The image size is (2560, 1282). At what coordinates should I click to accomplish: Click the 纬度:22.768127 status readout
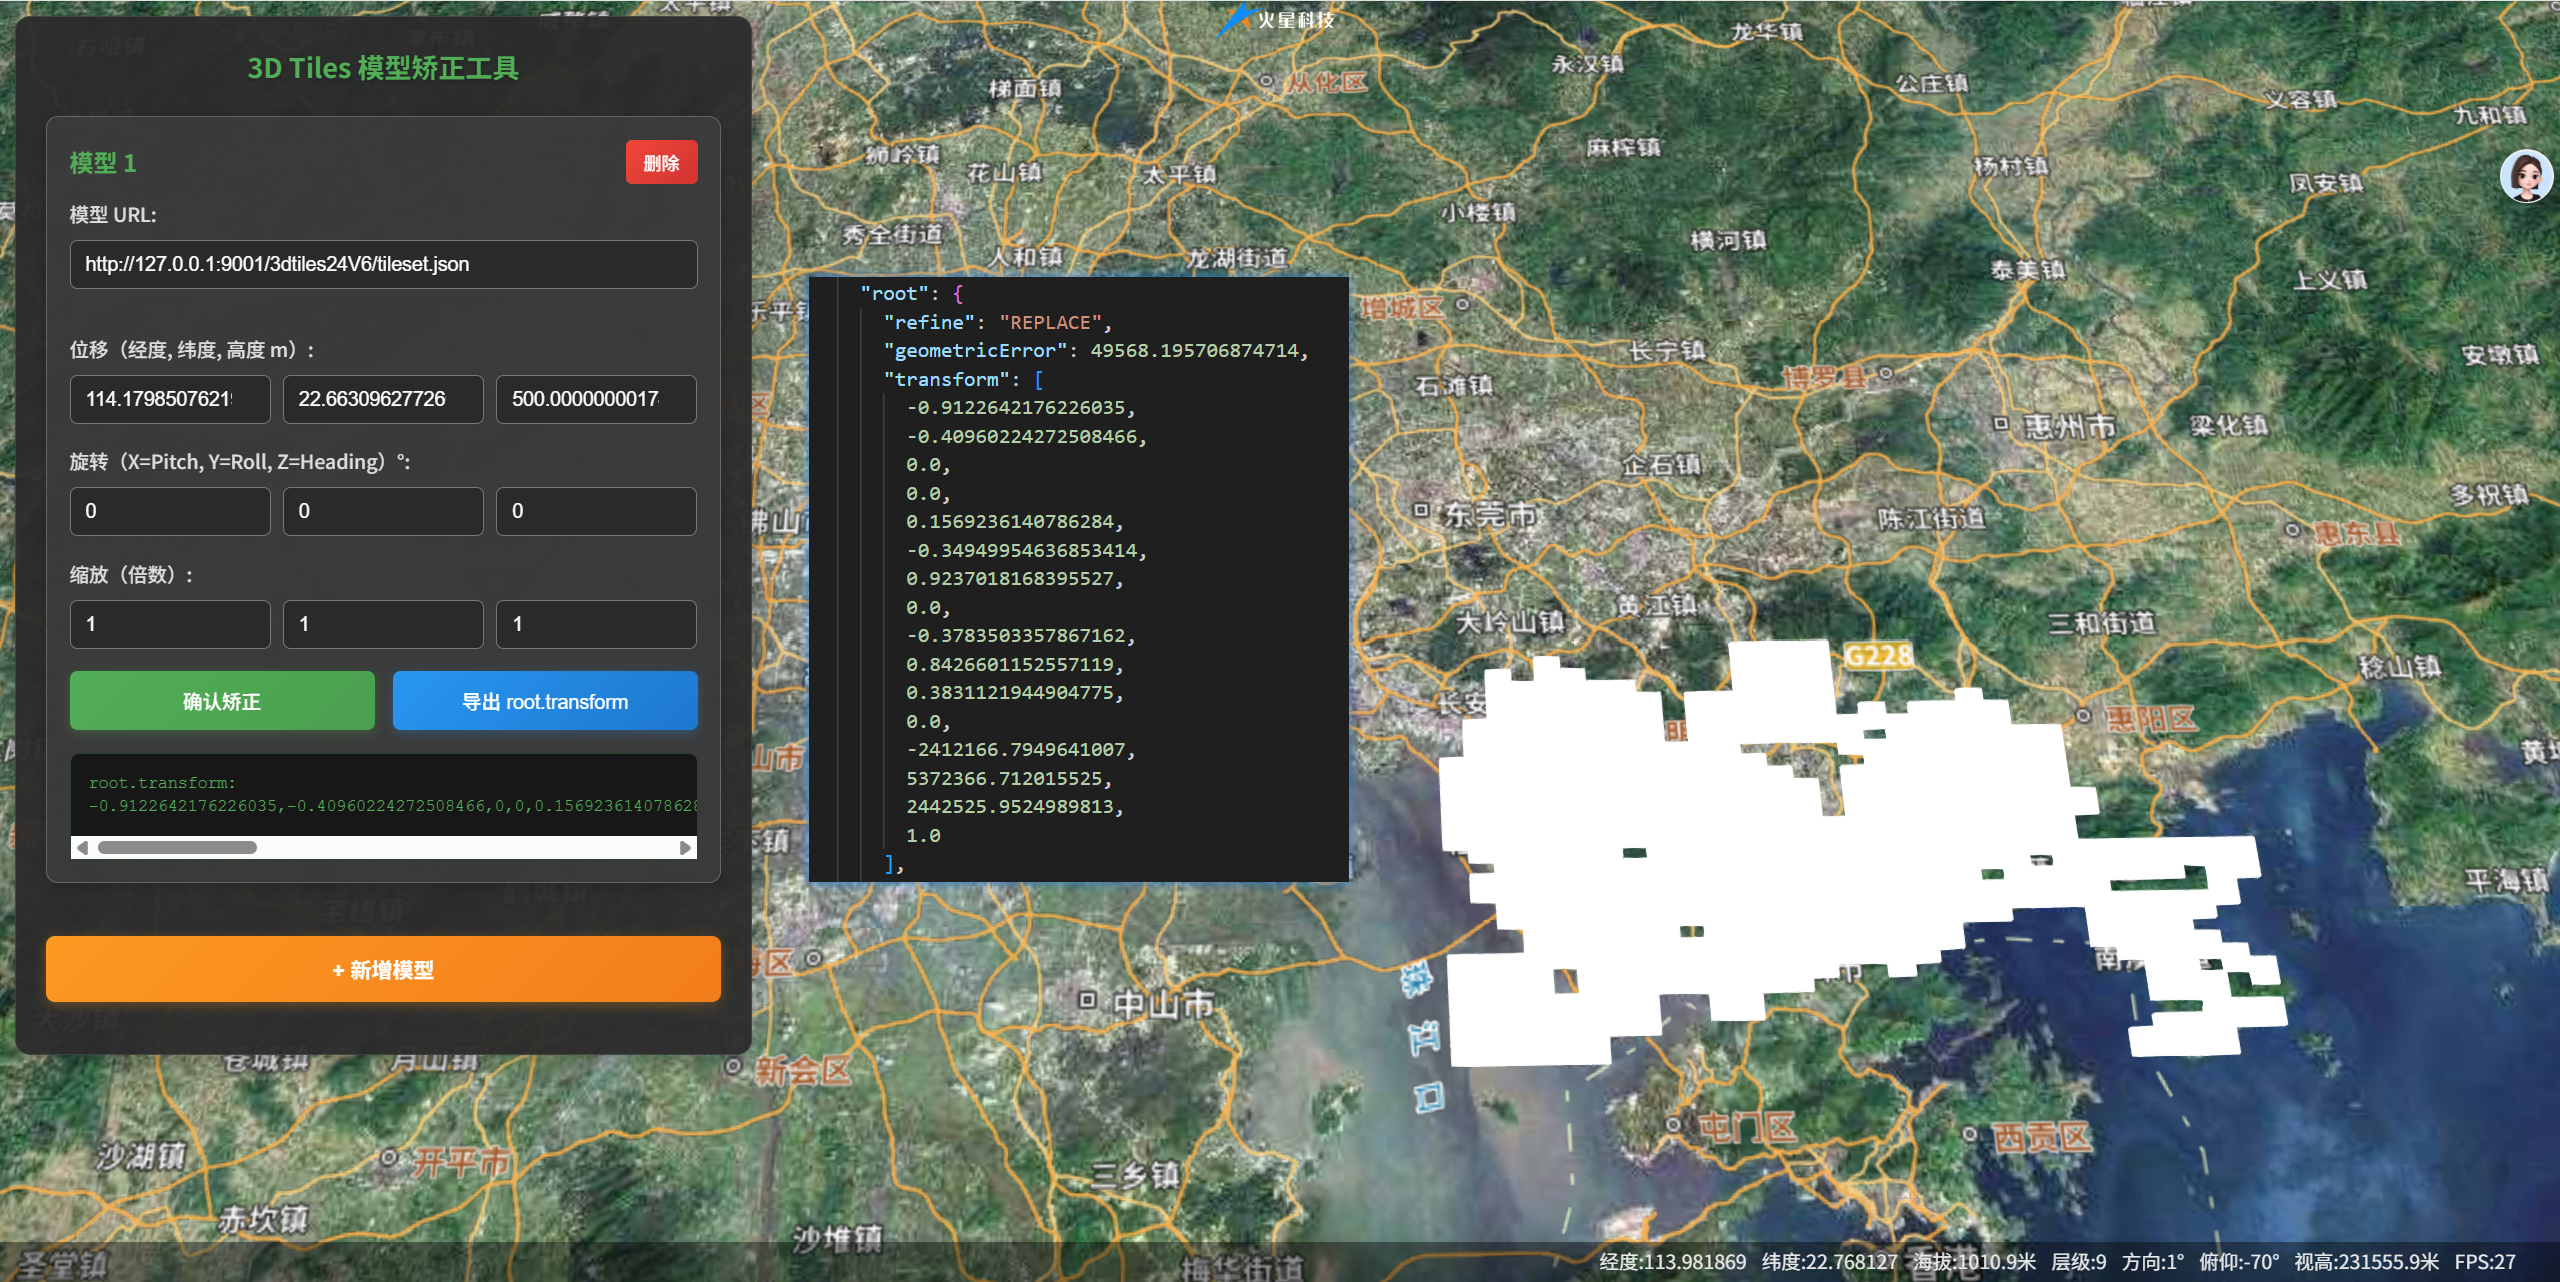pyautogui.click(x=1829, y=1262)
